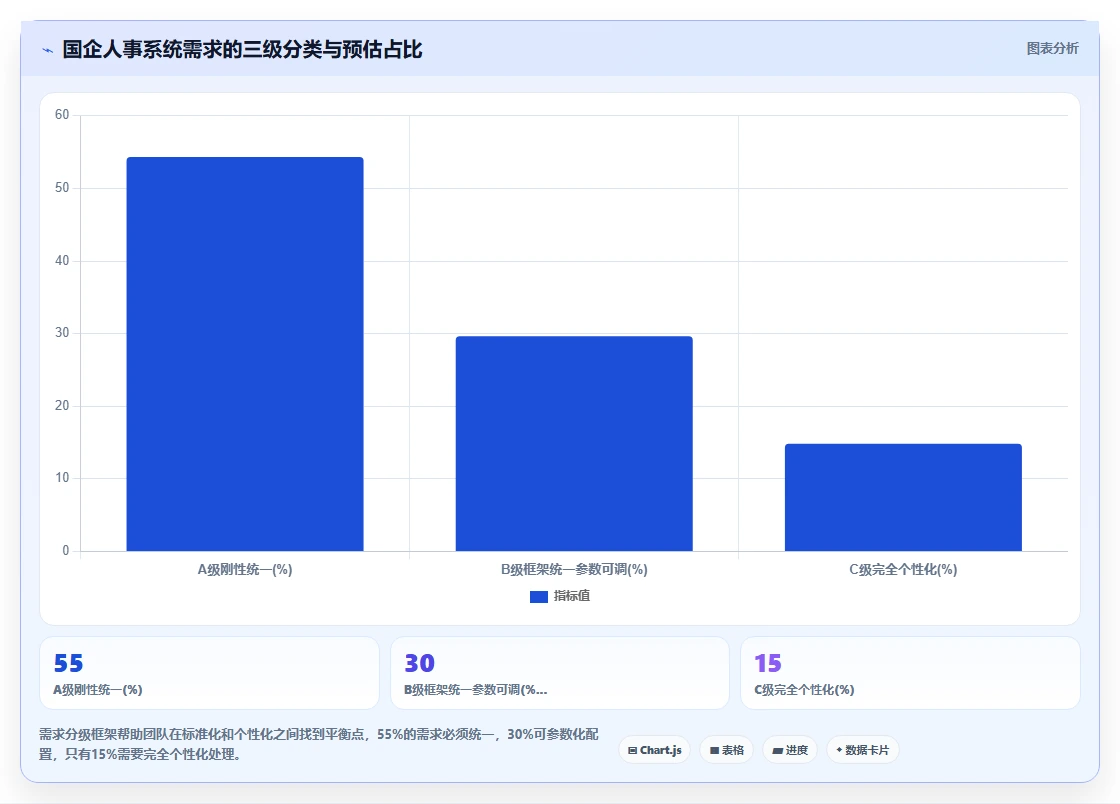Click the card caption C级完全个性化(%) under 15
1120x804 pixels.
[804, 690]
